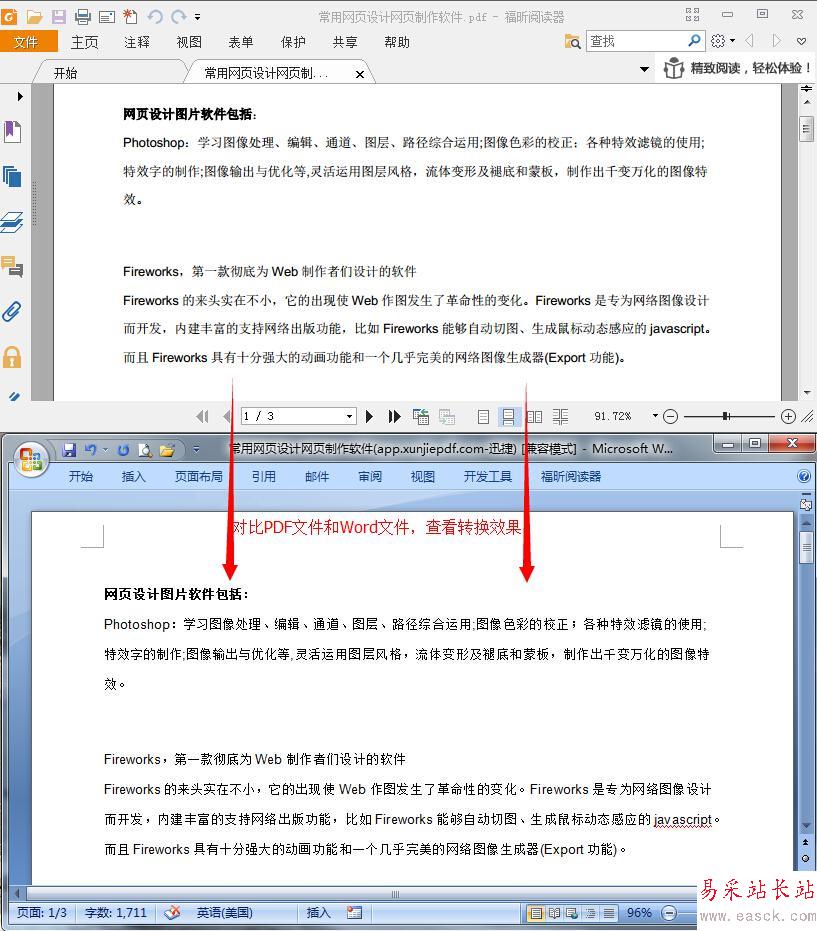
Task: Open the Word Office button
Action: tap(30, 459)
